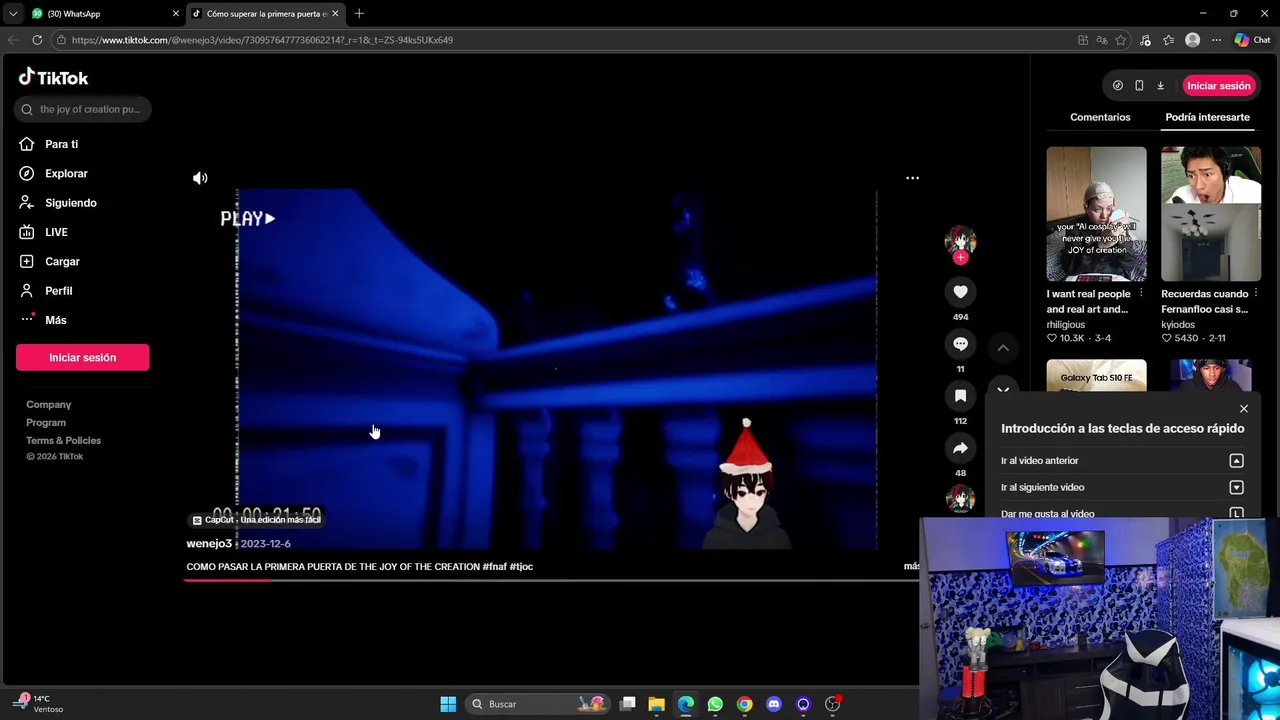Click the sidebar Iniciar sesión button
The image size is (1280, 720).
click(x=82, y=357)
